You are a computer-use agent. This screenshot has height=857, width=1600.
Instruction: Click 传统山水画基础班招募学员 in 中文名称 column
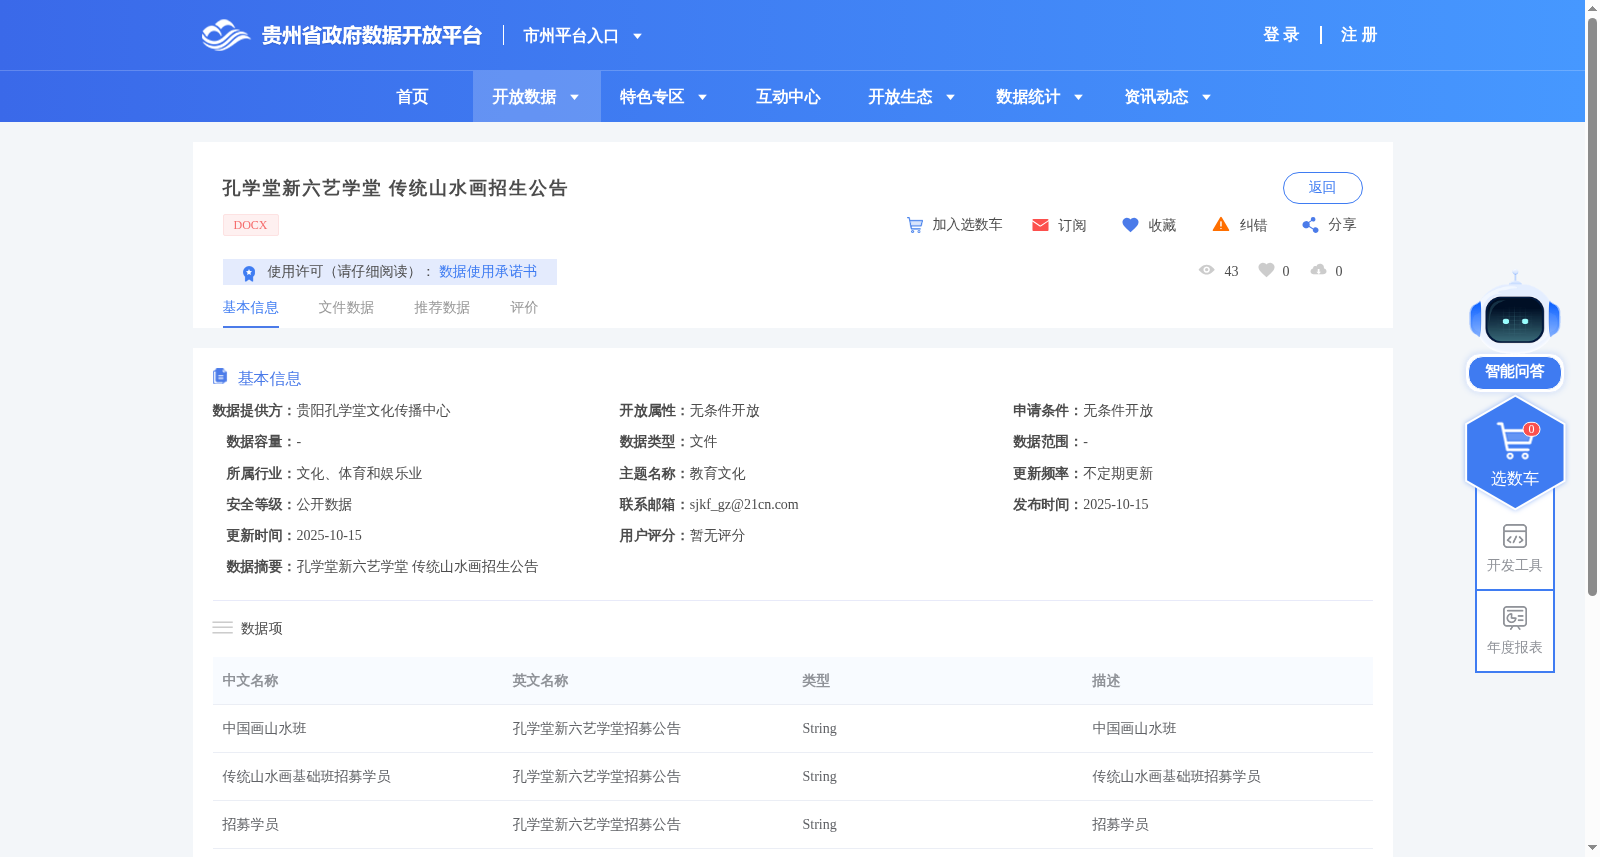(306, 777)
